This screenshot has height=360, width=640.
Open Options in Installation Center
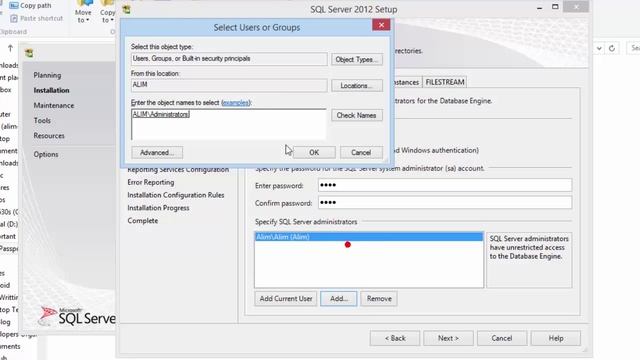click(46, 154)
